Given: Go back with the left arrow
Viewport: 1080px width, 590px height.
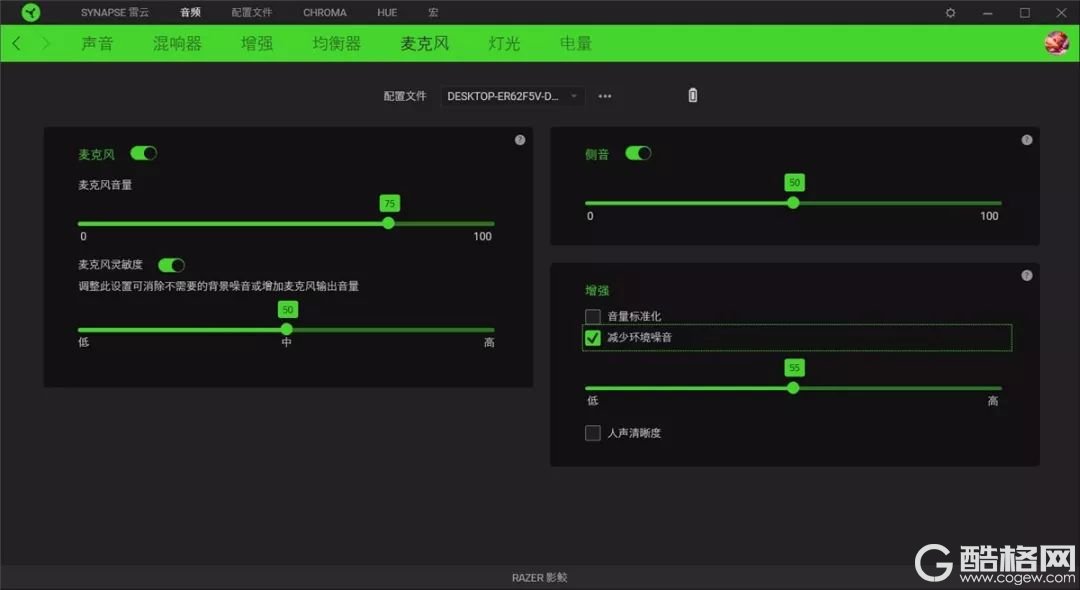Looking at the screenshot, I should [17, 43].
